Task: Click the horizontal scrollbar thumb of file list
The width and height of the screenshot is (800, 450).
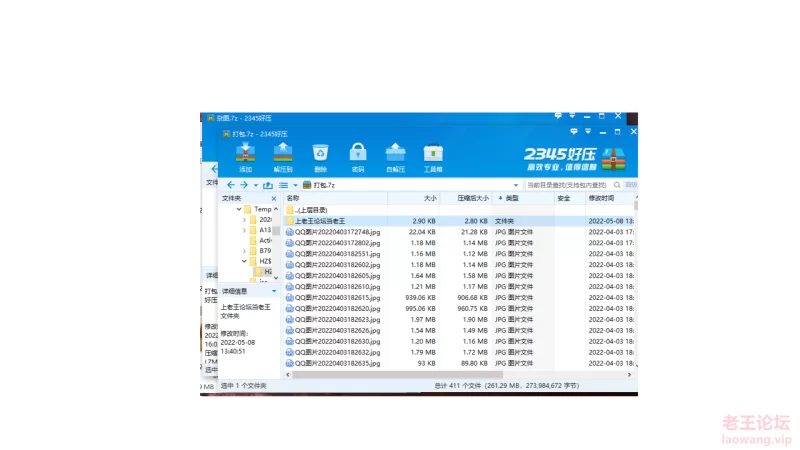Action: click(x=397, y=374)
